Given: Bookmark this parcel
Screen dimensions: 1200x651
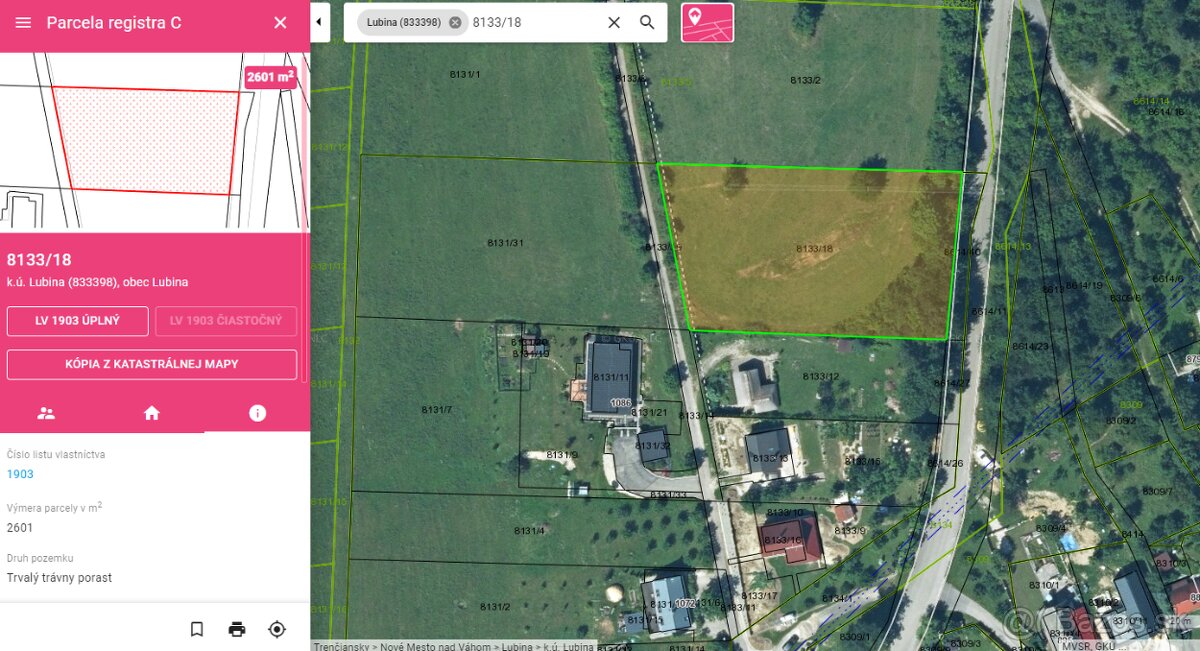Looking at the screenshot, I should tap(197, 629).
